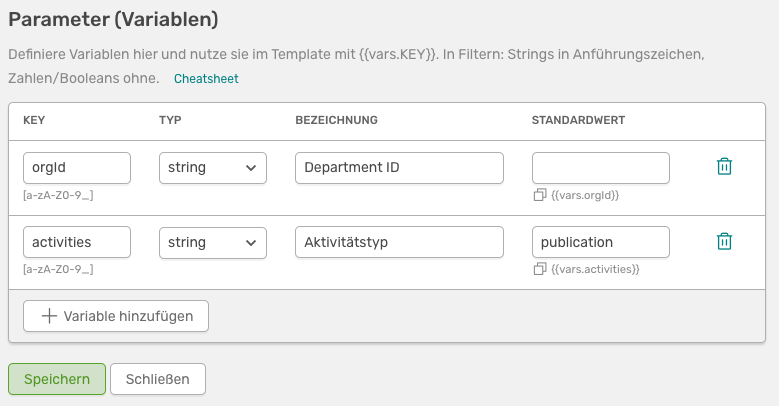Add a variable with Variable hinzufügen
This screenshot has width=779, height=406.
coord(115,316)
